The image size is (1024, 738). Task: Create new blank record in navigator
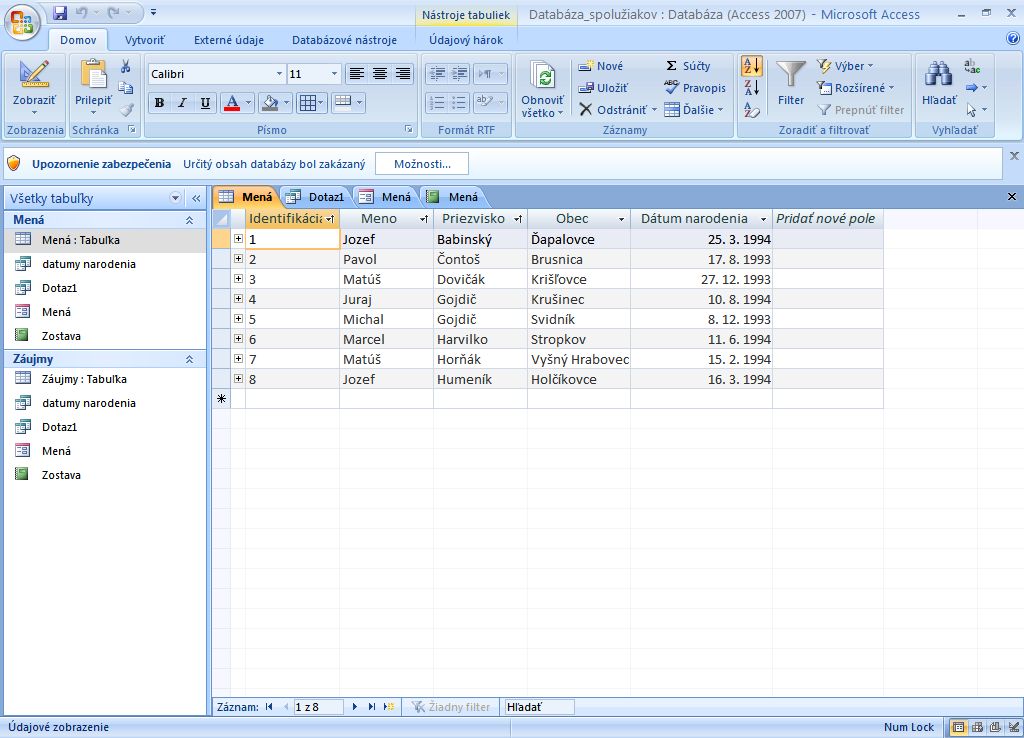coord(389,707)
